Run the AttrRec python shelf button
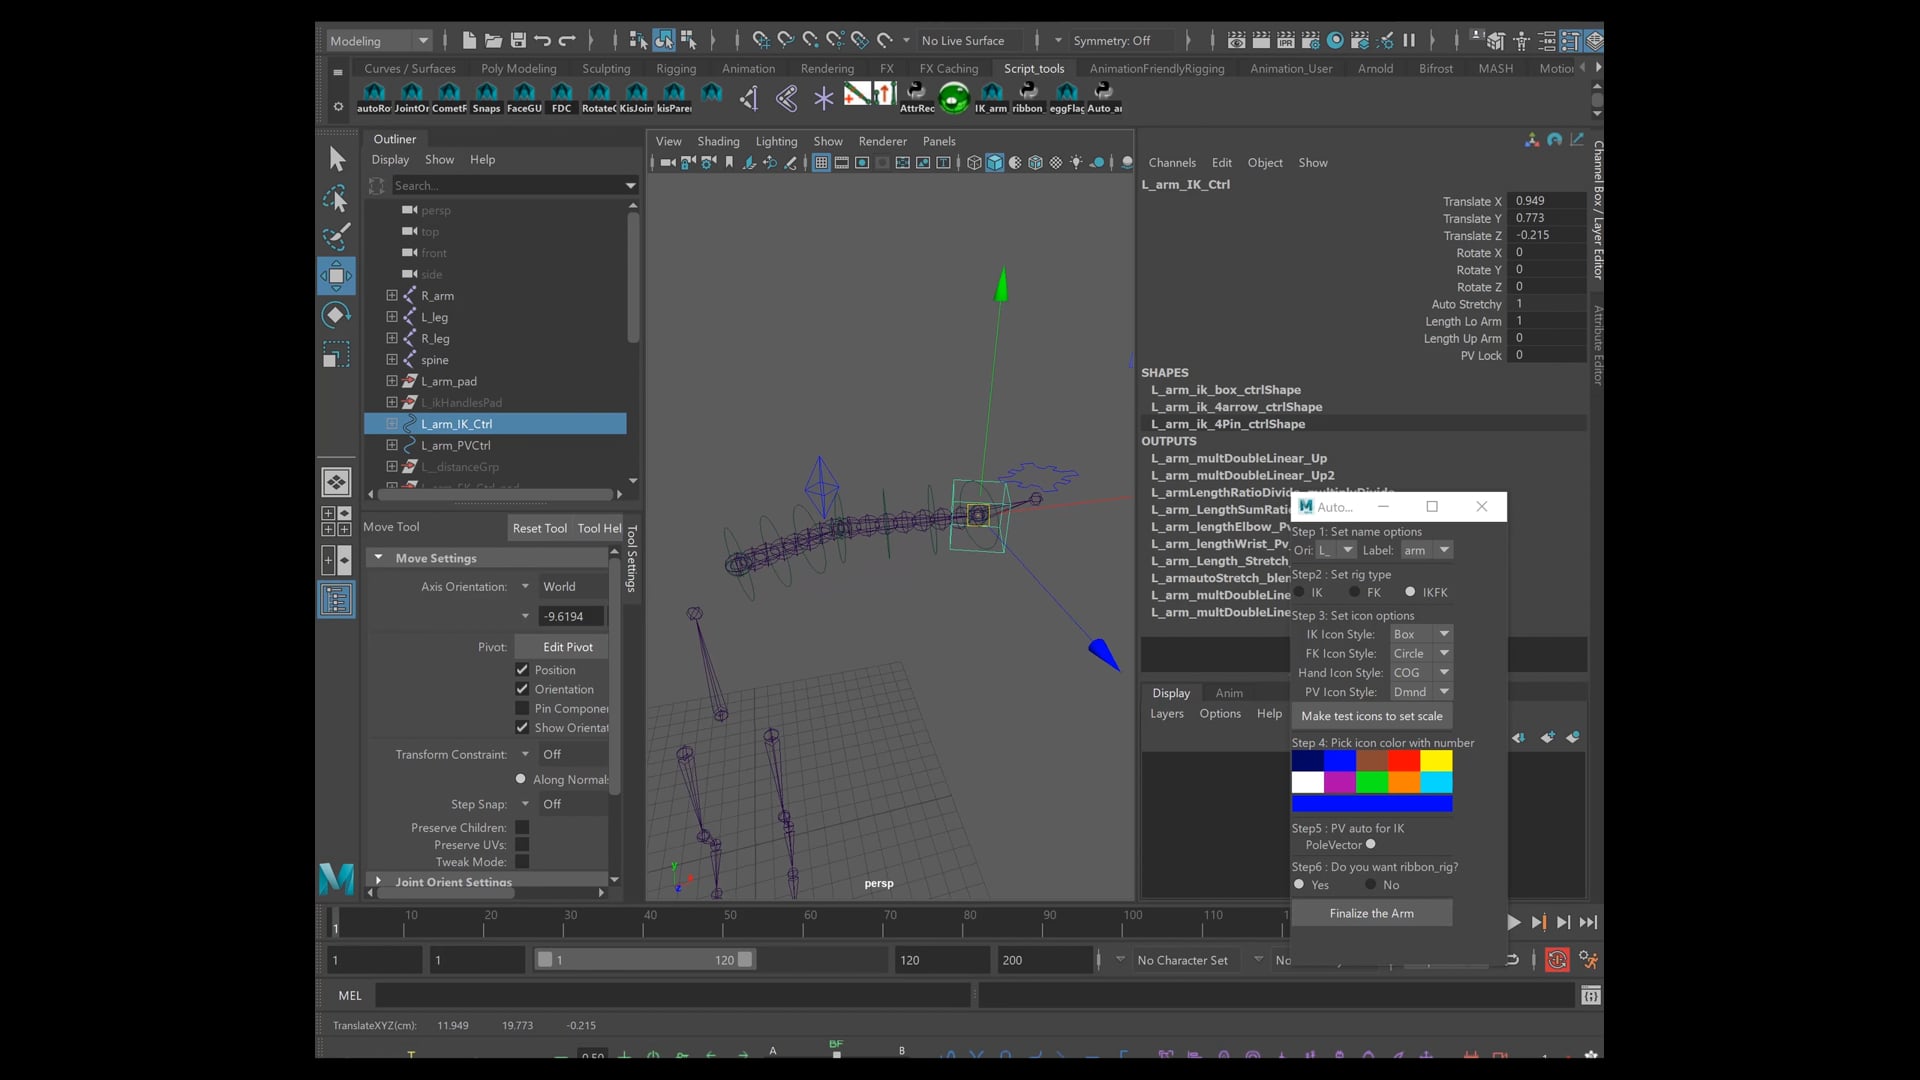 click(917, 98)
